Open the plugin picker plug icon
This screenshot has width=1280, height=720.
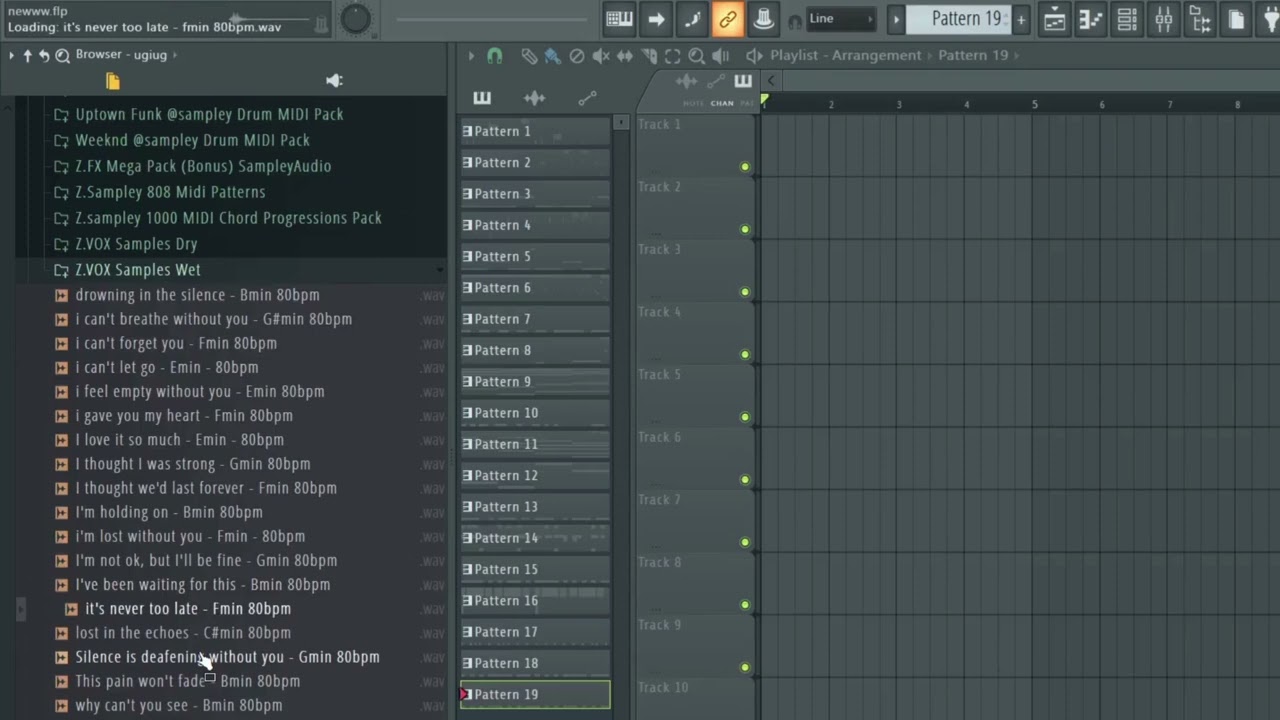point(1270,19)
